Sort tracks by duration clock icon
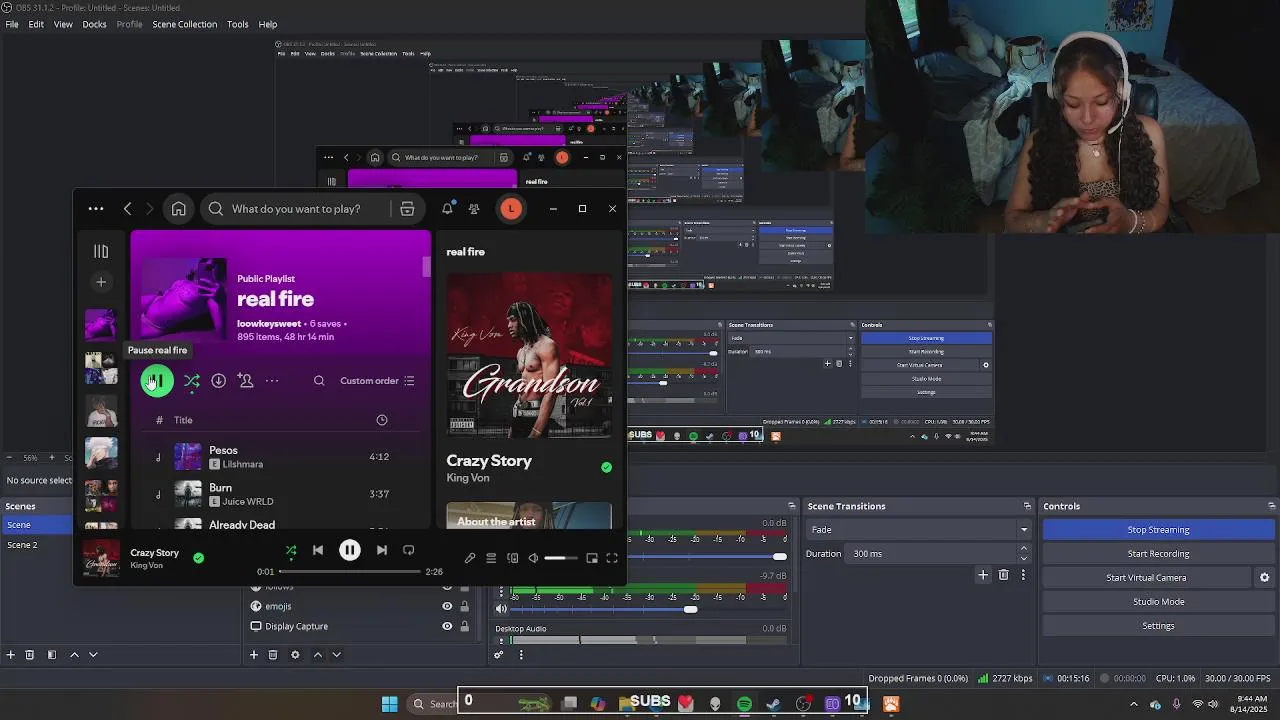 point(382,420)
